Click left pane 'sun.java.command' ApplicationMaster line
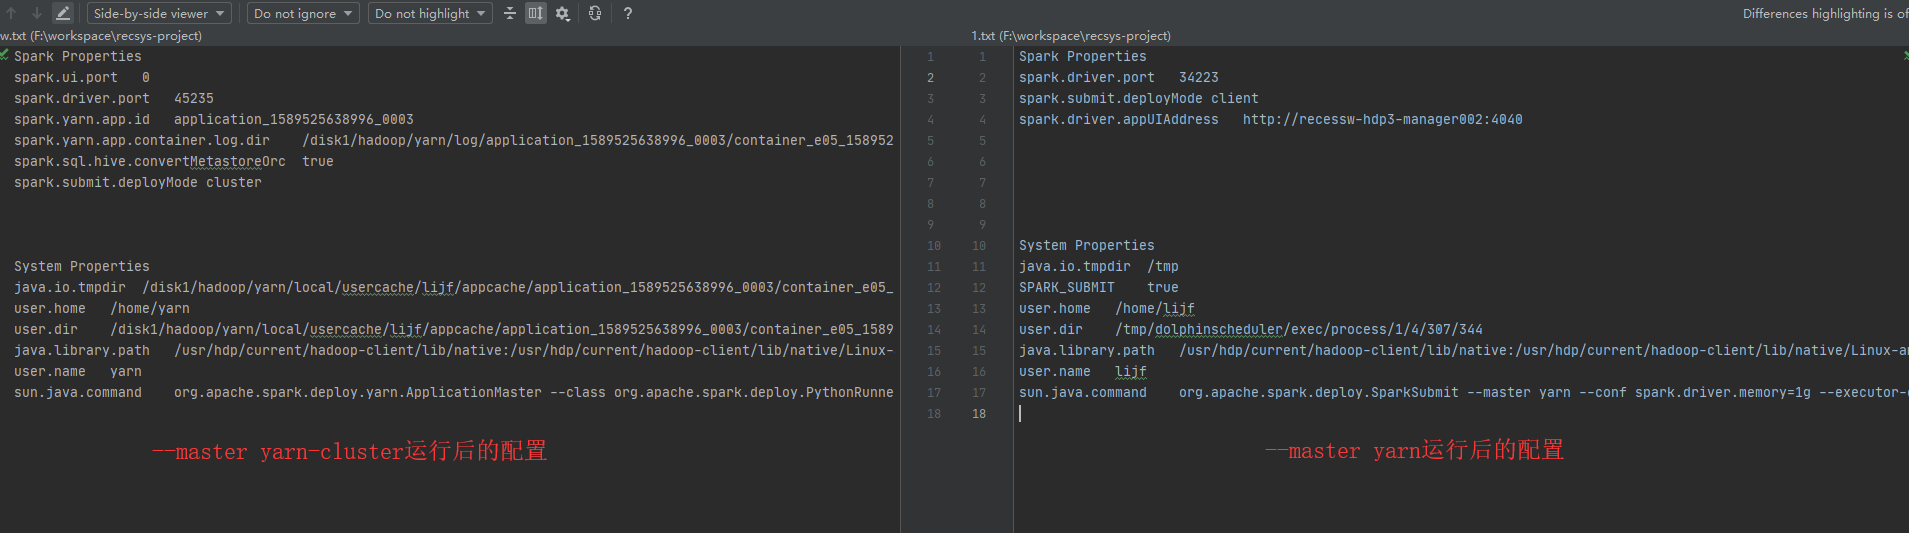 tap(454, 392)
